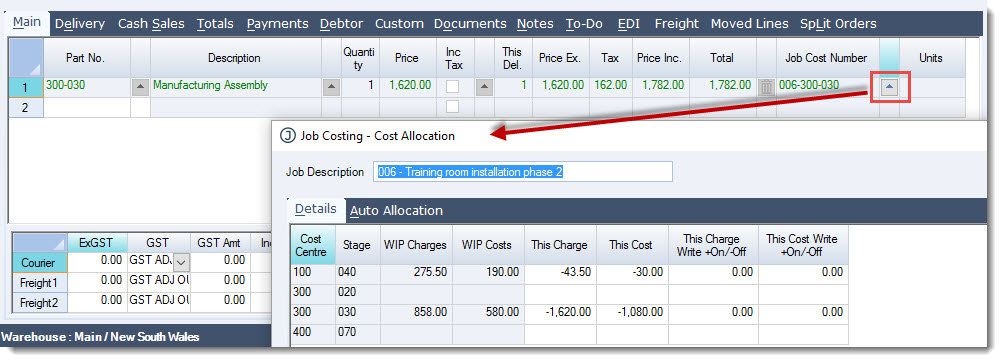Expand the Part No. 300-030 lookup arrow
This screenshot has height=362, width=1002.
140,88
